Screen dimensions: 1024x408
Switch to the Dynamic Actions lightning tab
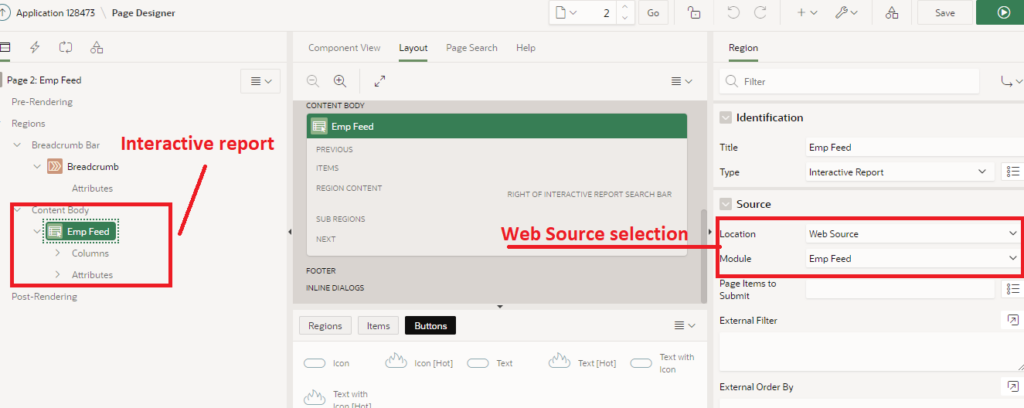(35, 47)
